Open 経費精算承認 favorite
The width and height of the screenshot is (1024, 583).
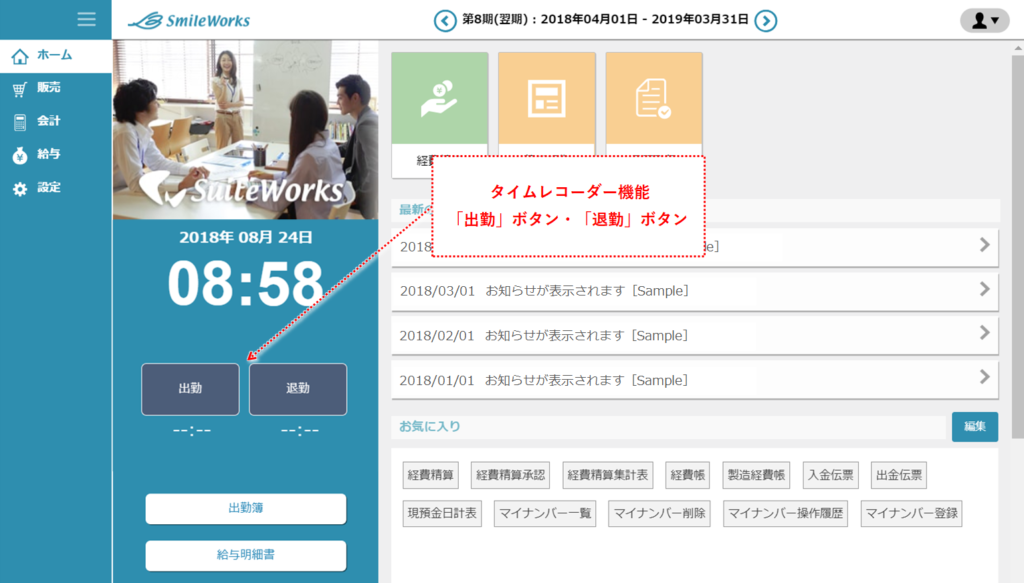pyautogui.click(x=510, y=475)
